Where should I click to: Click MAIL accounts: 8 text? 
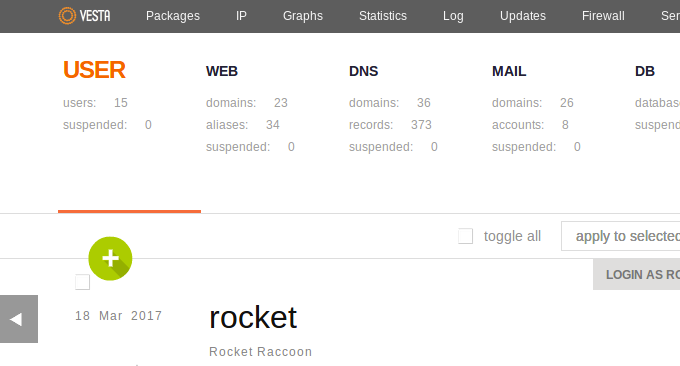point(530,125)
